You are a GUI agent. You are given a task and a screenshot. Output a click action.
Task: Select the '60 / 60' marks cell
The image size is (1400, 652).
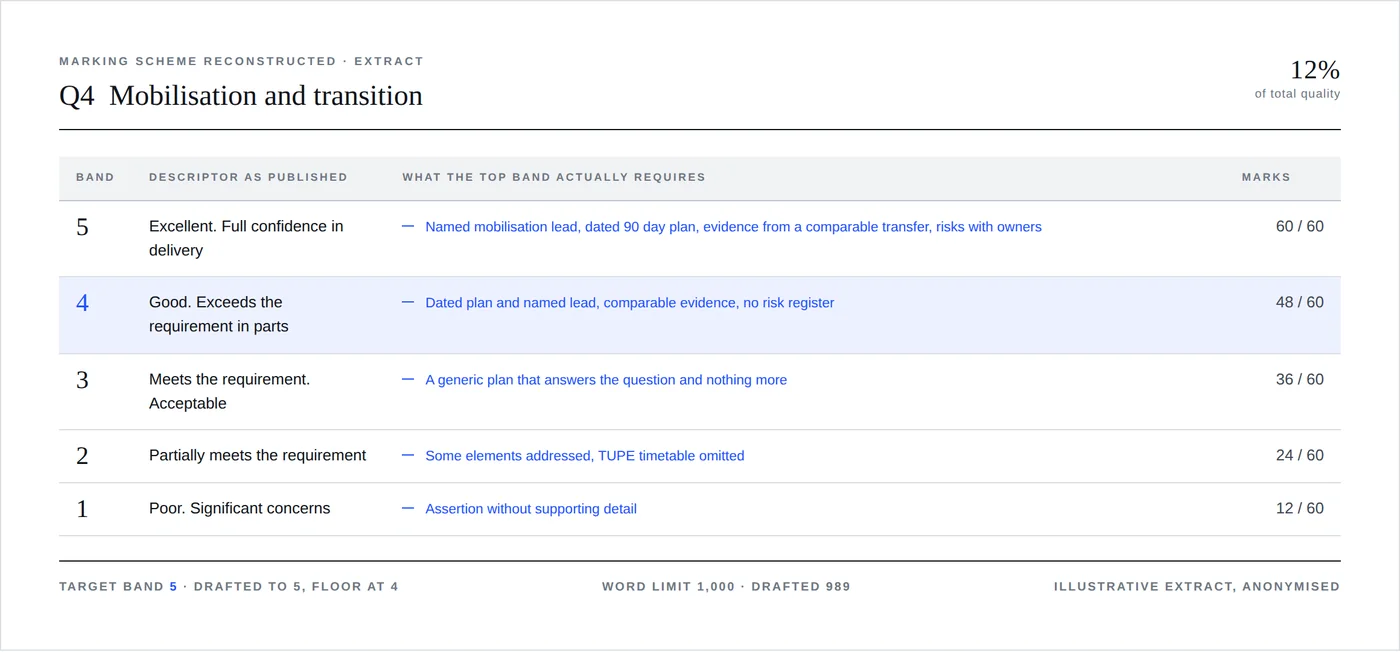(x=1299, y=226)
